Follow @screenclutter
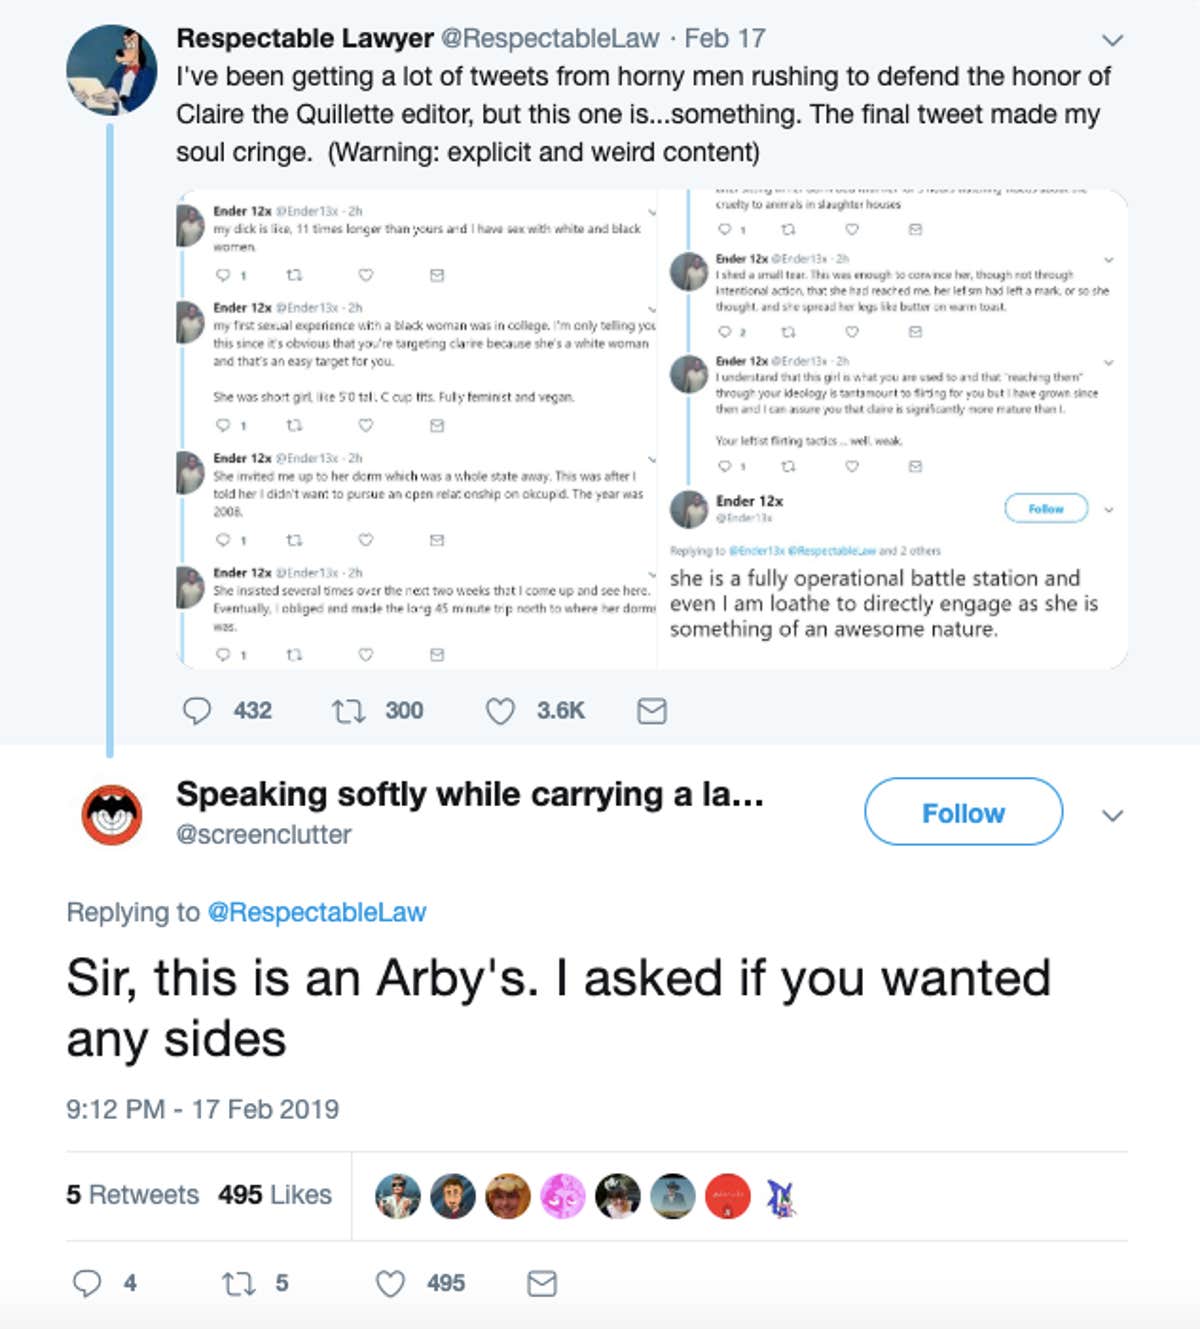The height and width of the screenshot is (1329, 1200). [x=962, y=813]
